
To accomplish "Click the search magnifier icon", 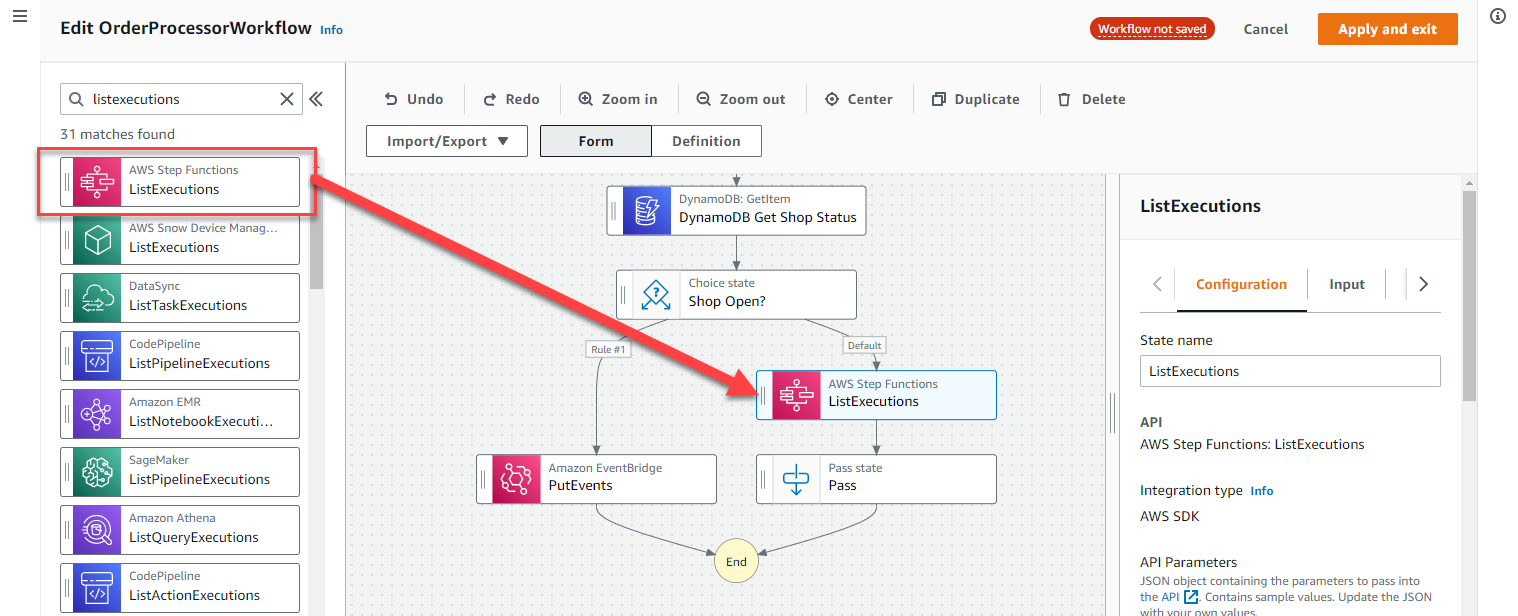I will pos(76,99).
